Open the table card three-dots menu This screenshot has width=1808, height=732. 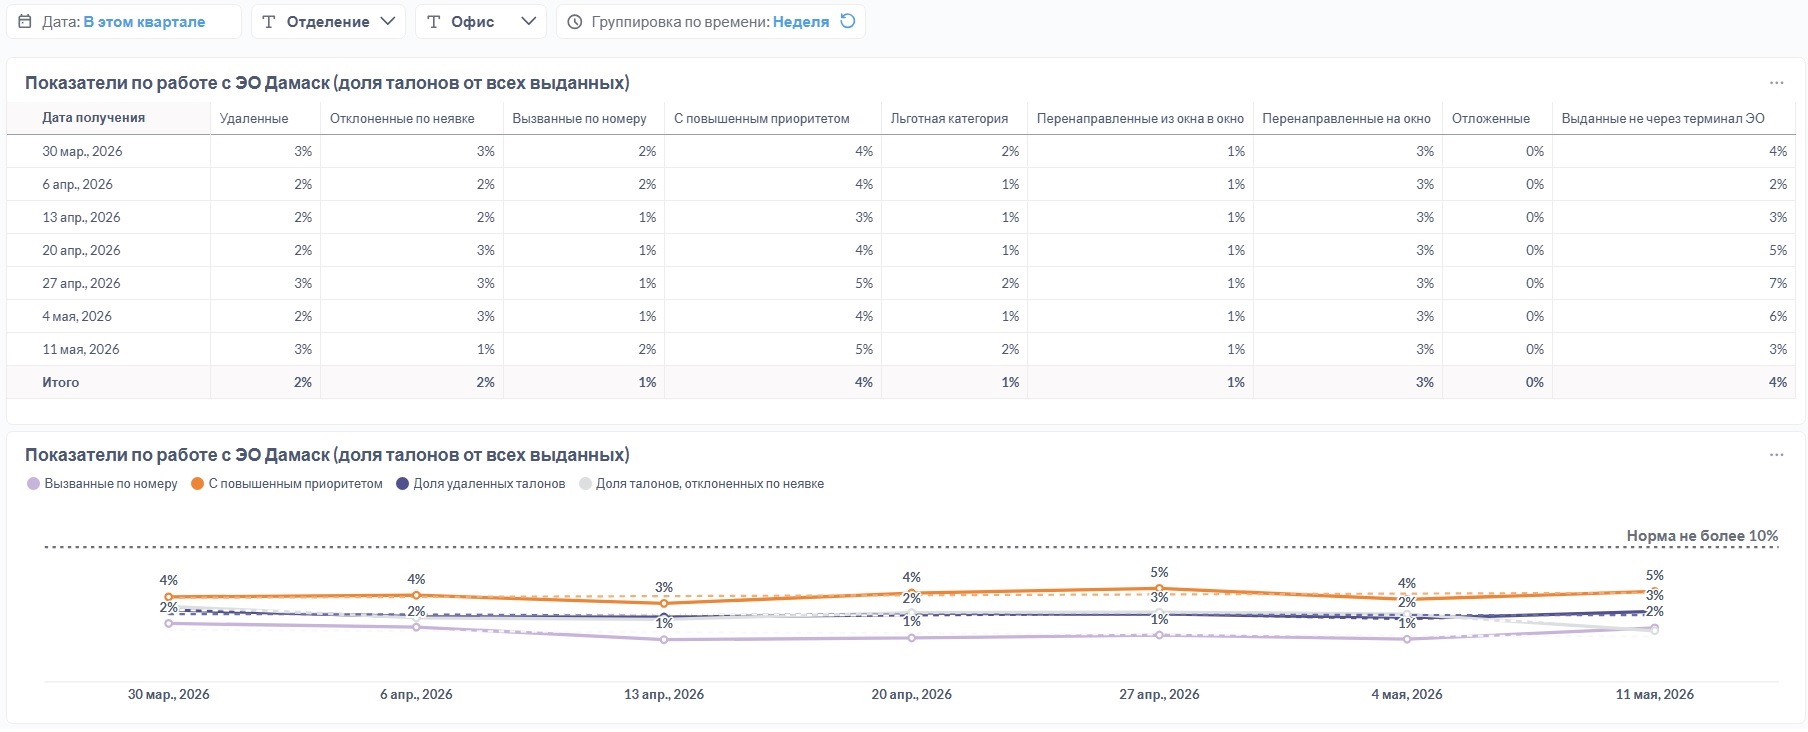click(1776, 83)
